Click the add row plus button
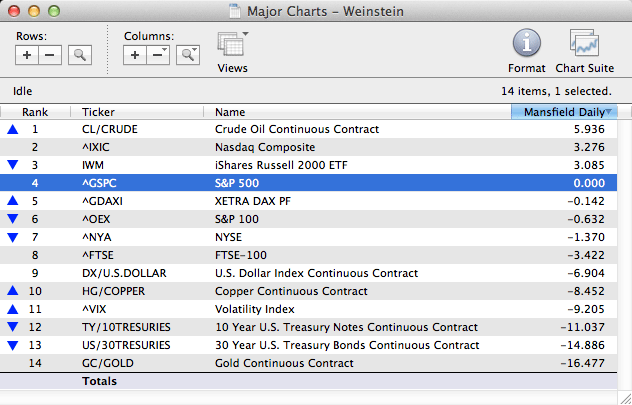Image resolution: width=632 pixels, height=405 pixels. 27,55
